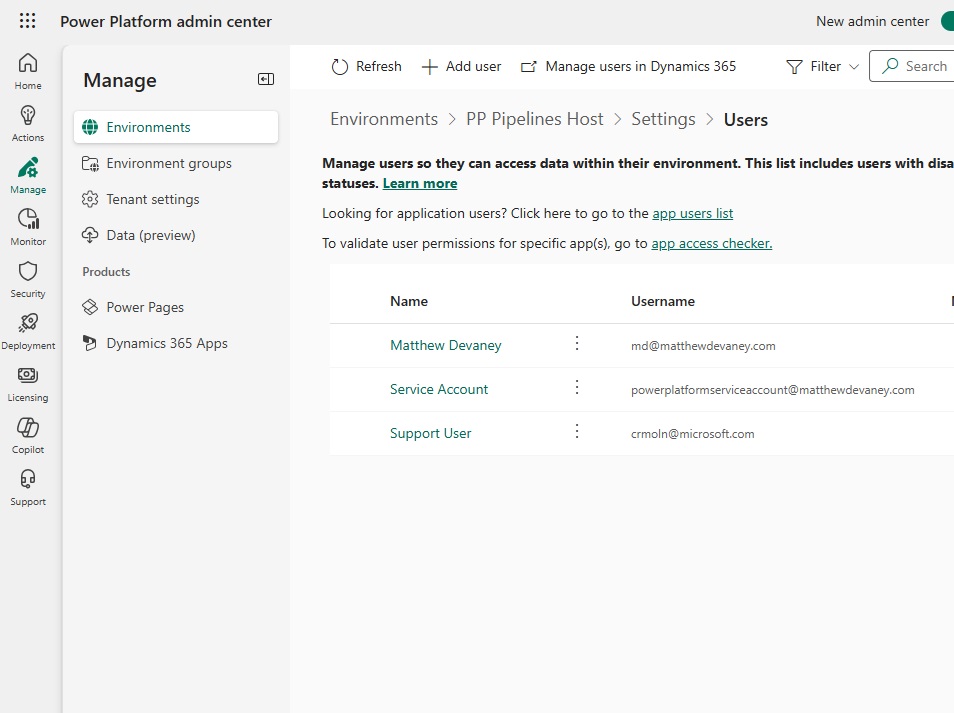Sort by the Username column header
Image resolution: width=954 pixels, height=713 pixels.
pyautogui.click(x=663, y=301)
